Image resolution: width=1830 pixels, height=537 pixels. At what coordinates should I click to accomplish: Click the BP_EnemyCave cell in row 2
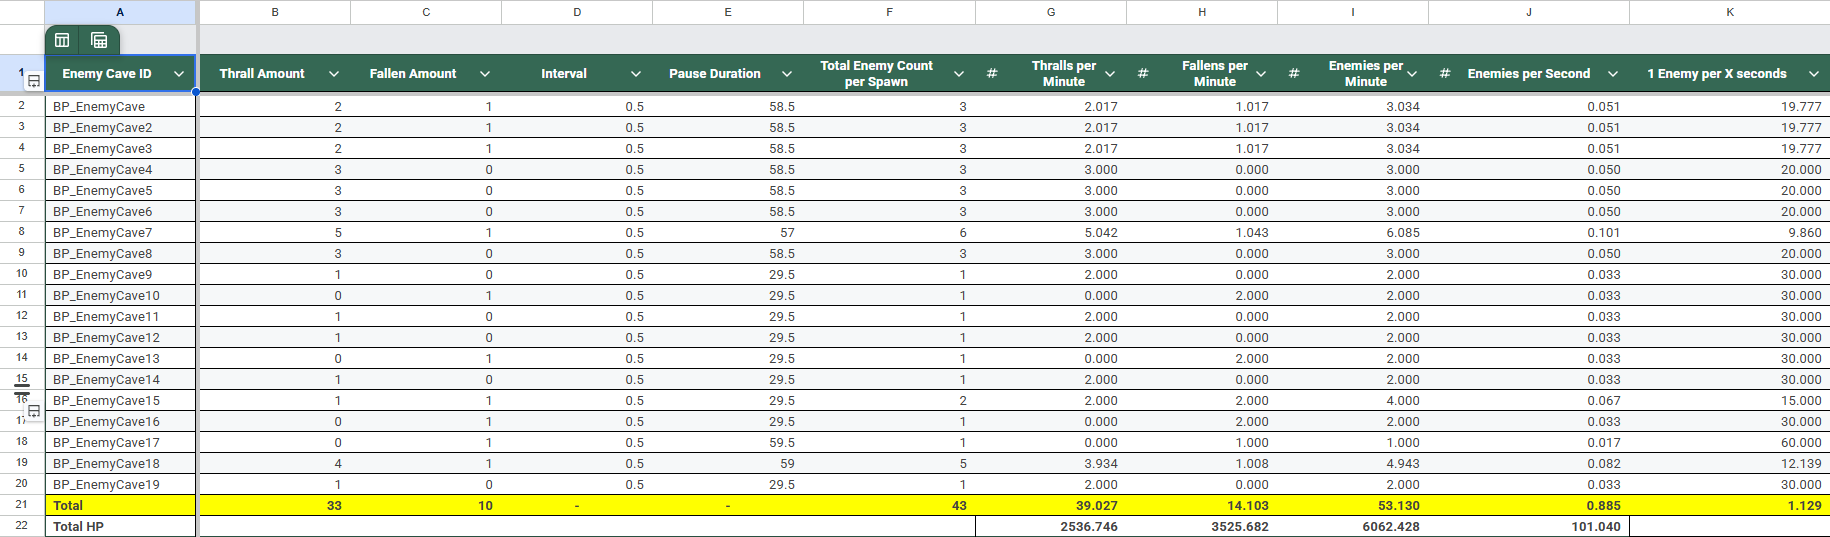120,106
